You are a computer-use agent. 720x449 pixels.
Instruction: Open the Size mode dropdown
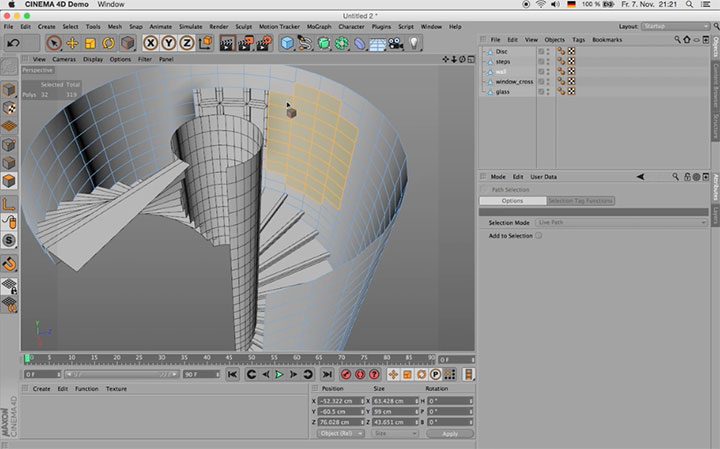[394, 433]
